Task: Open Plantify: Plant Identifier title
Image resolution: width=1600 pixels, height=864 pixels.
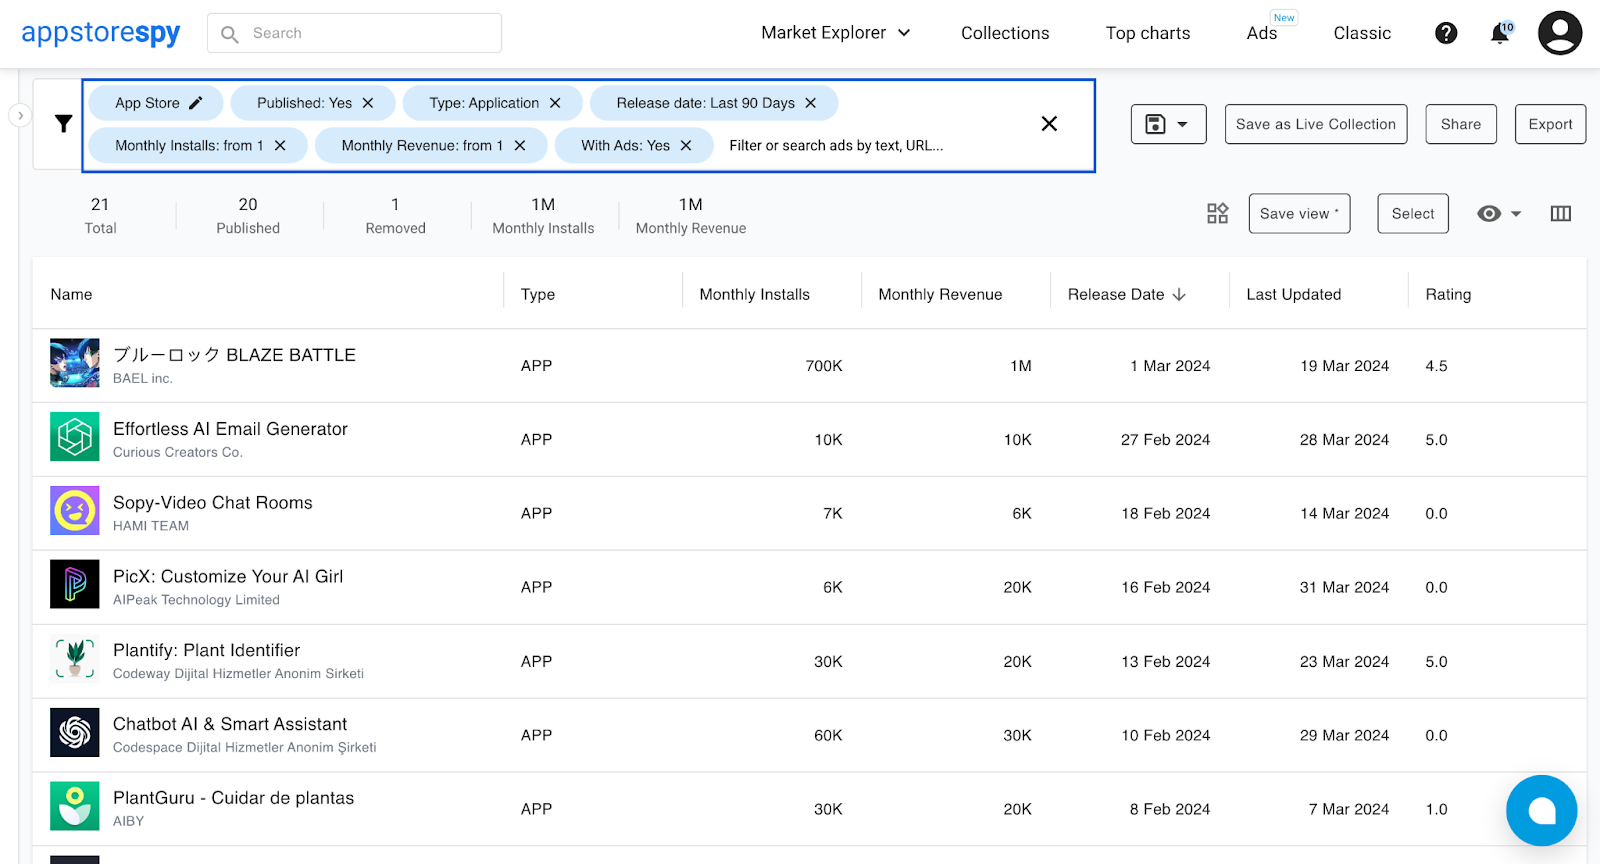Action: 206,651
